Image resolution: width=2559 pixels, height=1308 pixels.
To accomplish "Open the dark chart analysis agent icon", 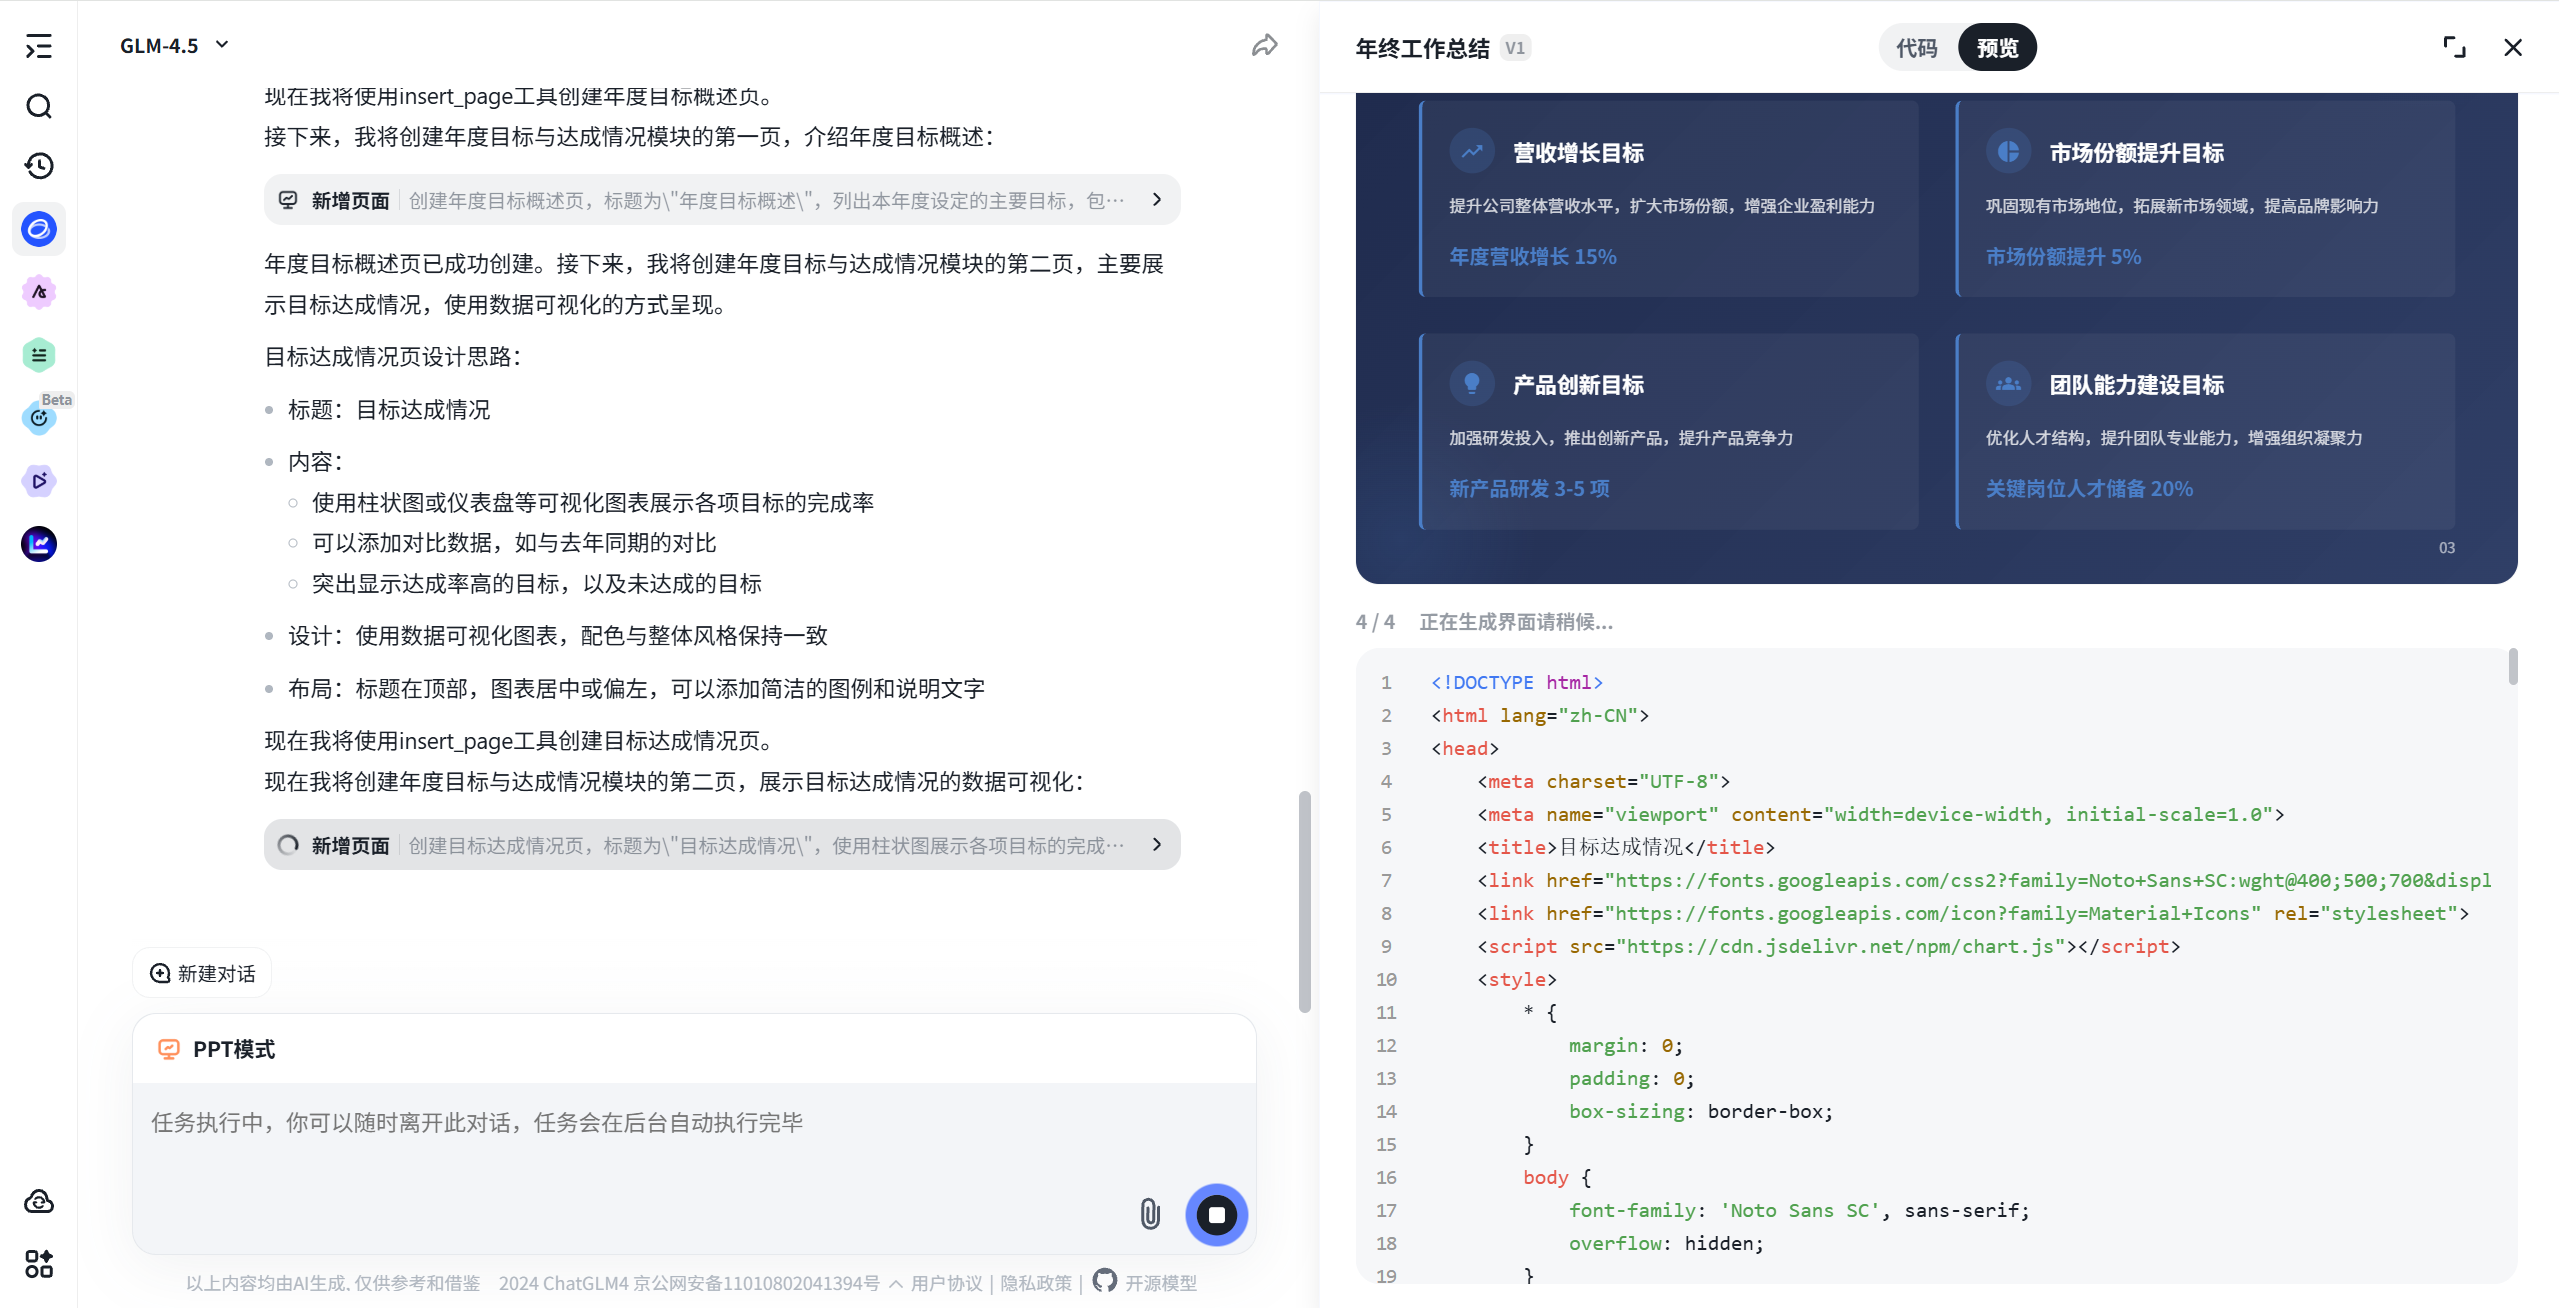I will pyautogui.click(x=39, y=544).
